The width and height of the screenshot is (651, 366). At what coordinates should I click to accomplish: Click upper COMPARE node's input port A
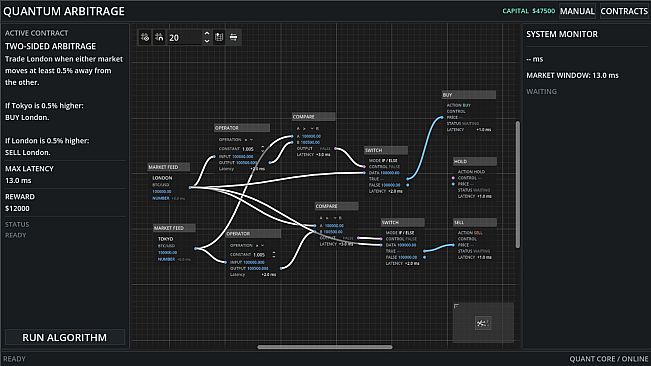[x=293, y=136]
